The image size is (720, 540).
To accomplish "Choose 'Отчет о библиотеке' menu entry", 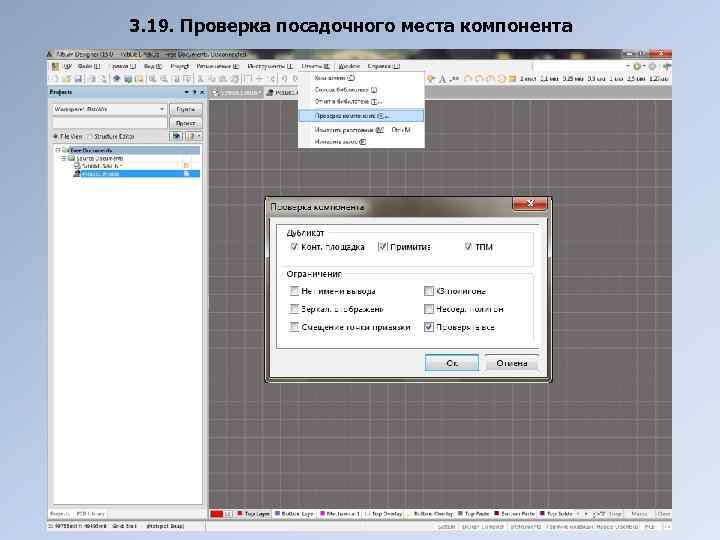I will coord(361,101).
